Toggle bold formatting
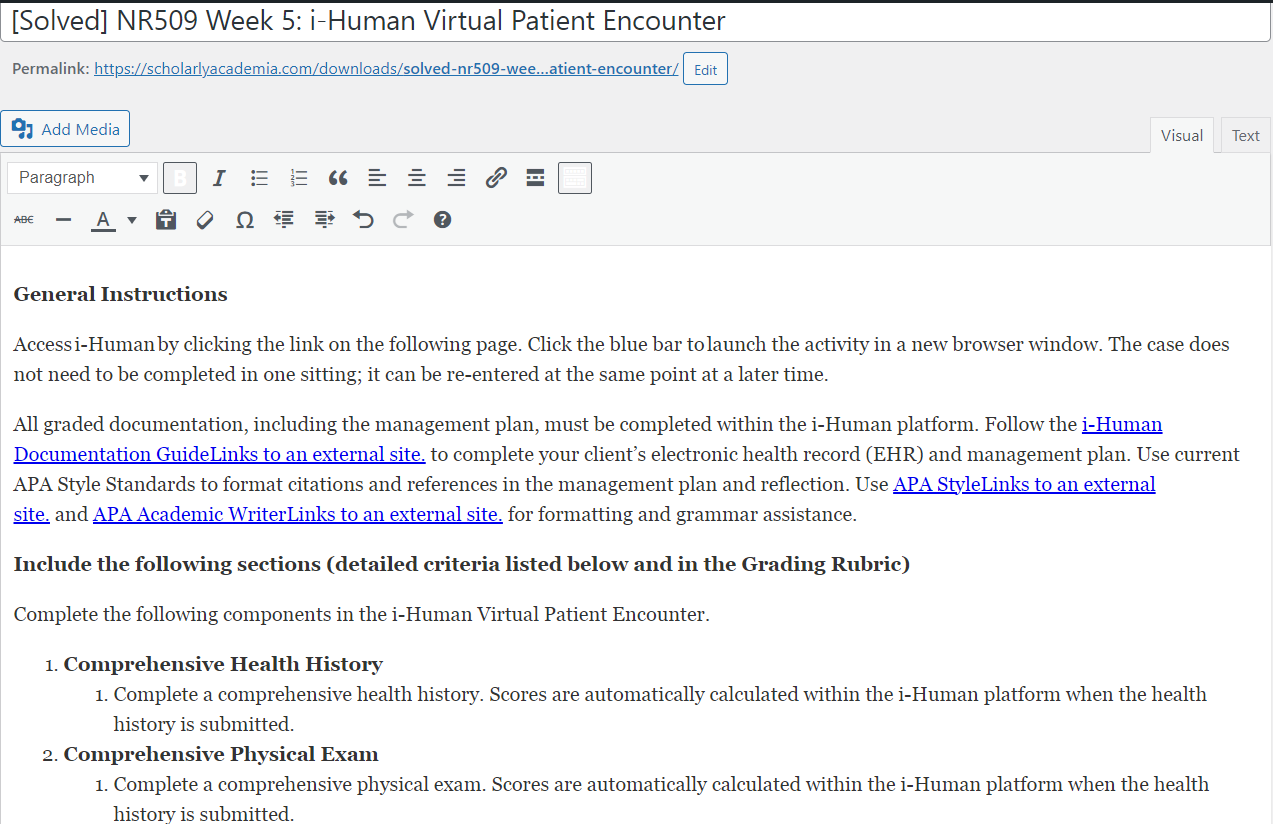 point(180,178)
